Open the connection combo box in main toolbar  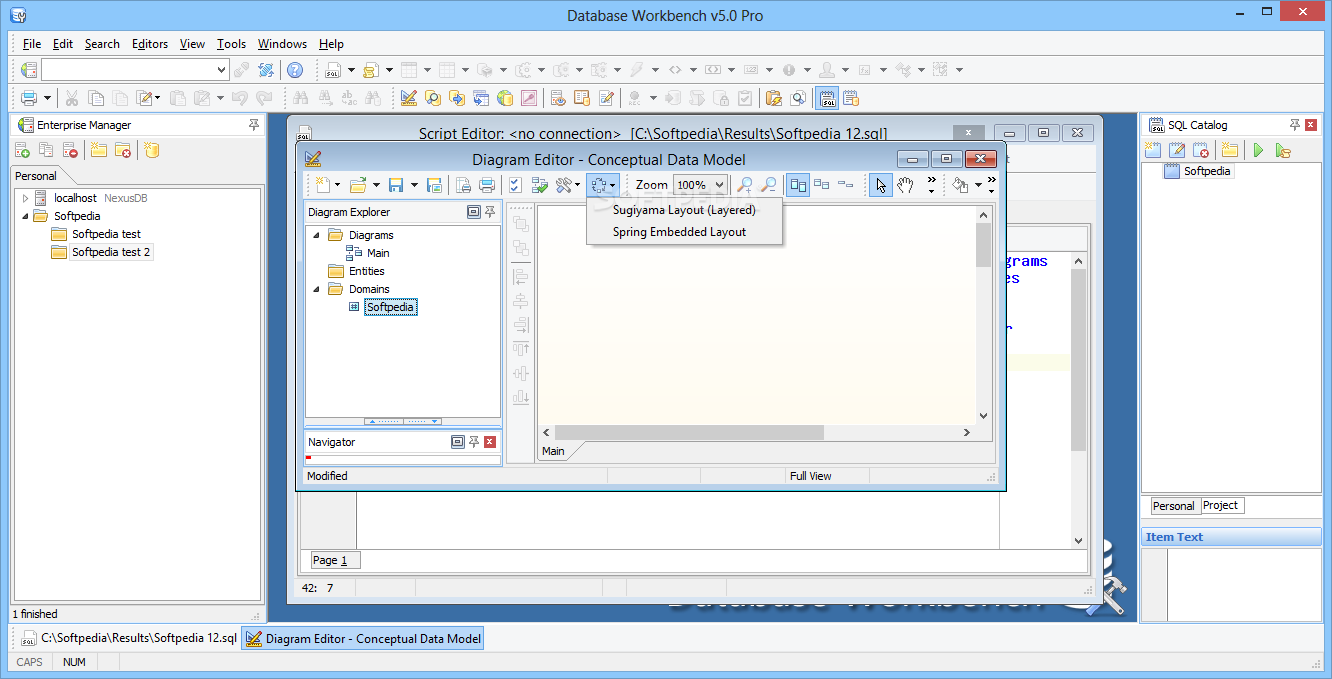pyautogui.click(x=222, y=70)
